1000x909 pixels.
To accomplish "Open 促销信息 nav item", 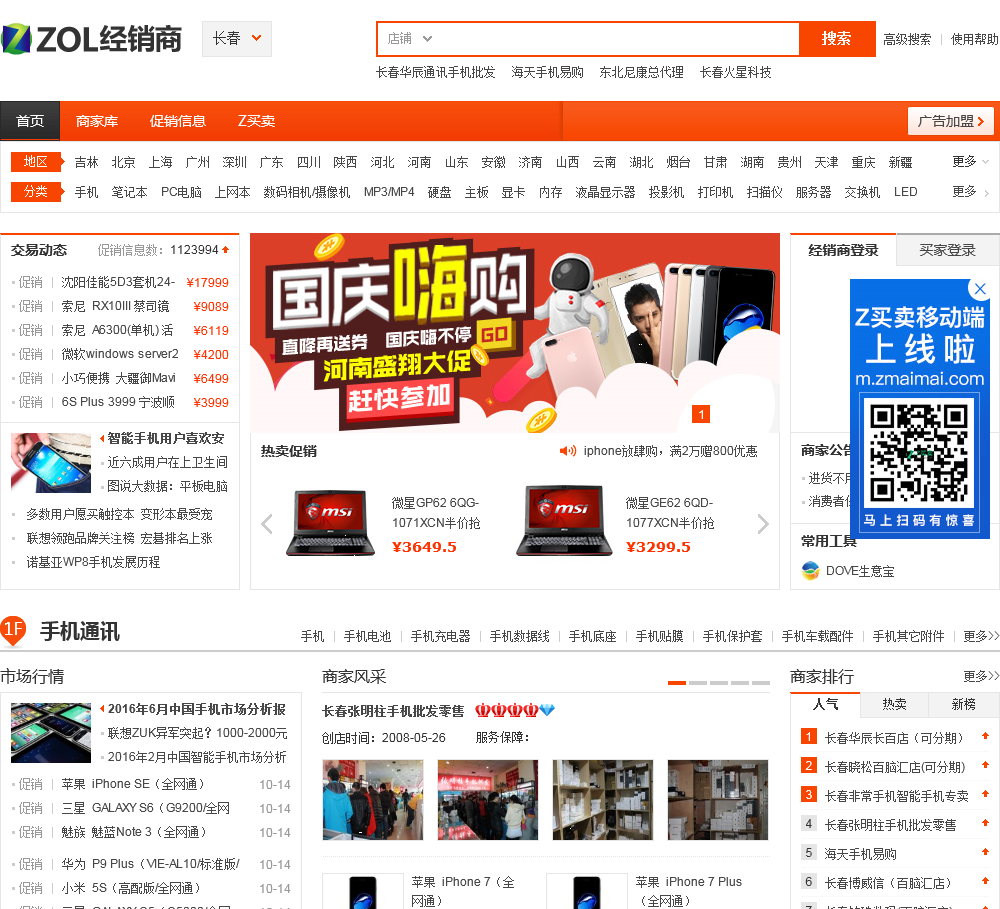I will point(178,121).
